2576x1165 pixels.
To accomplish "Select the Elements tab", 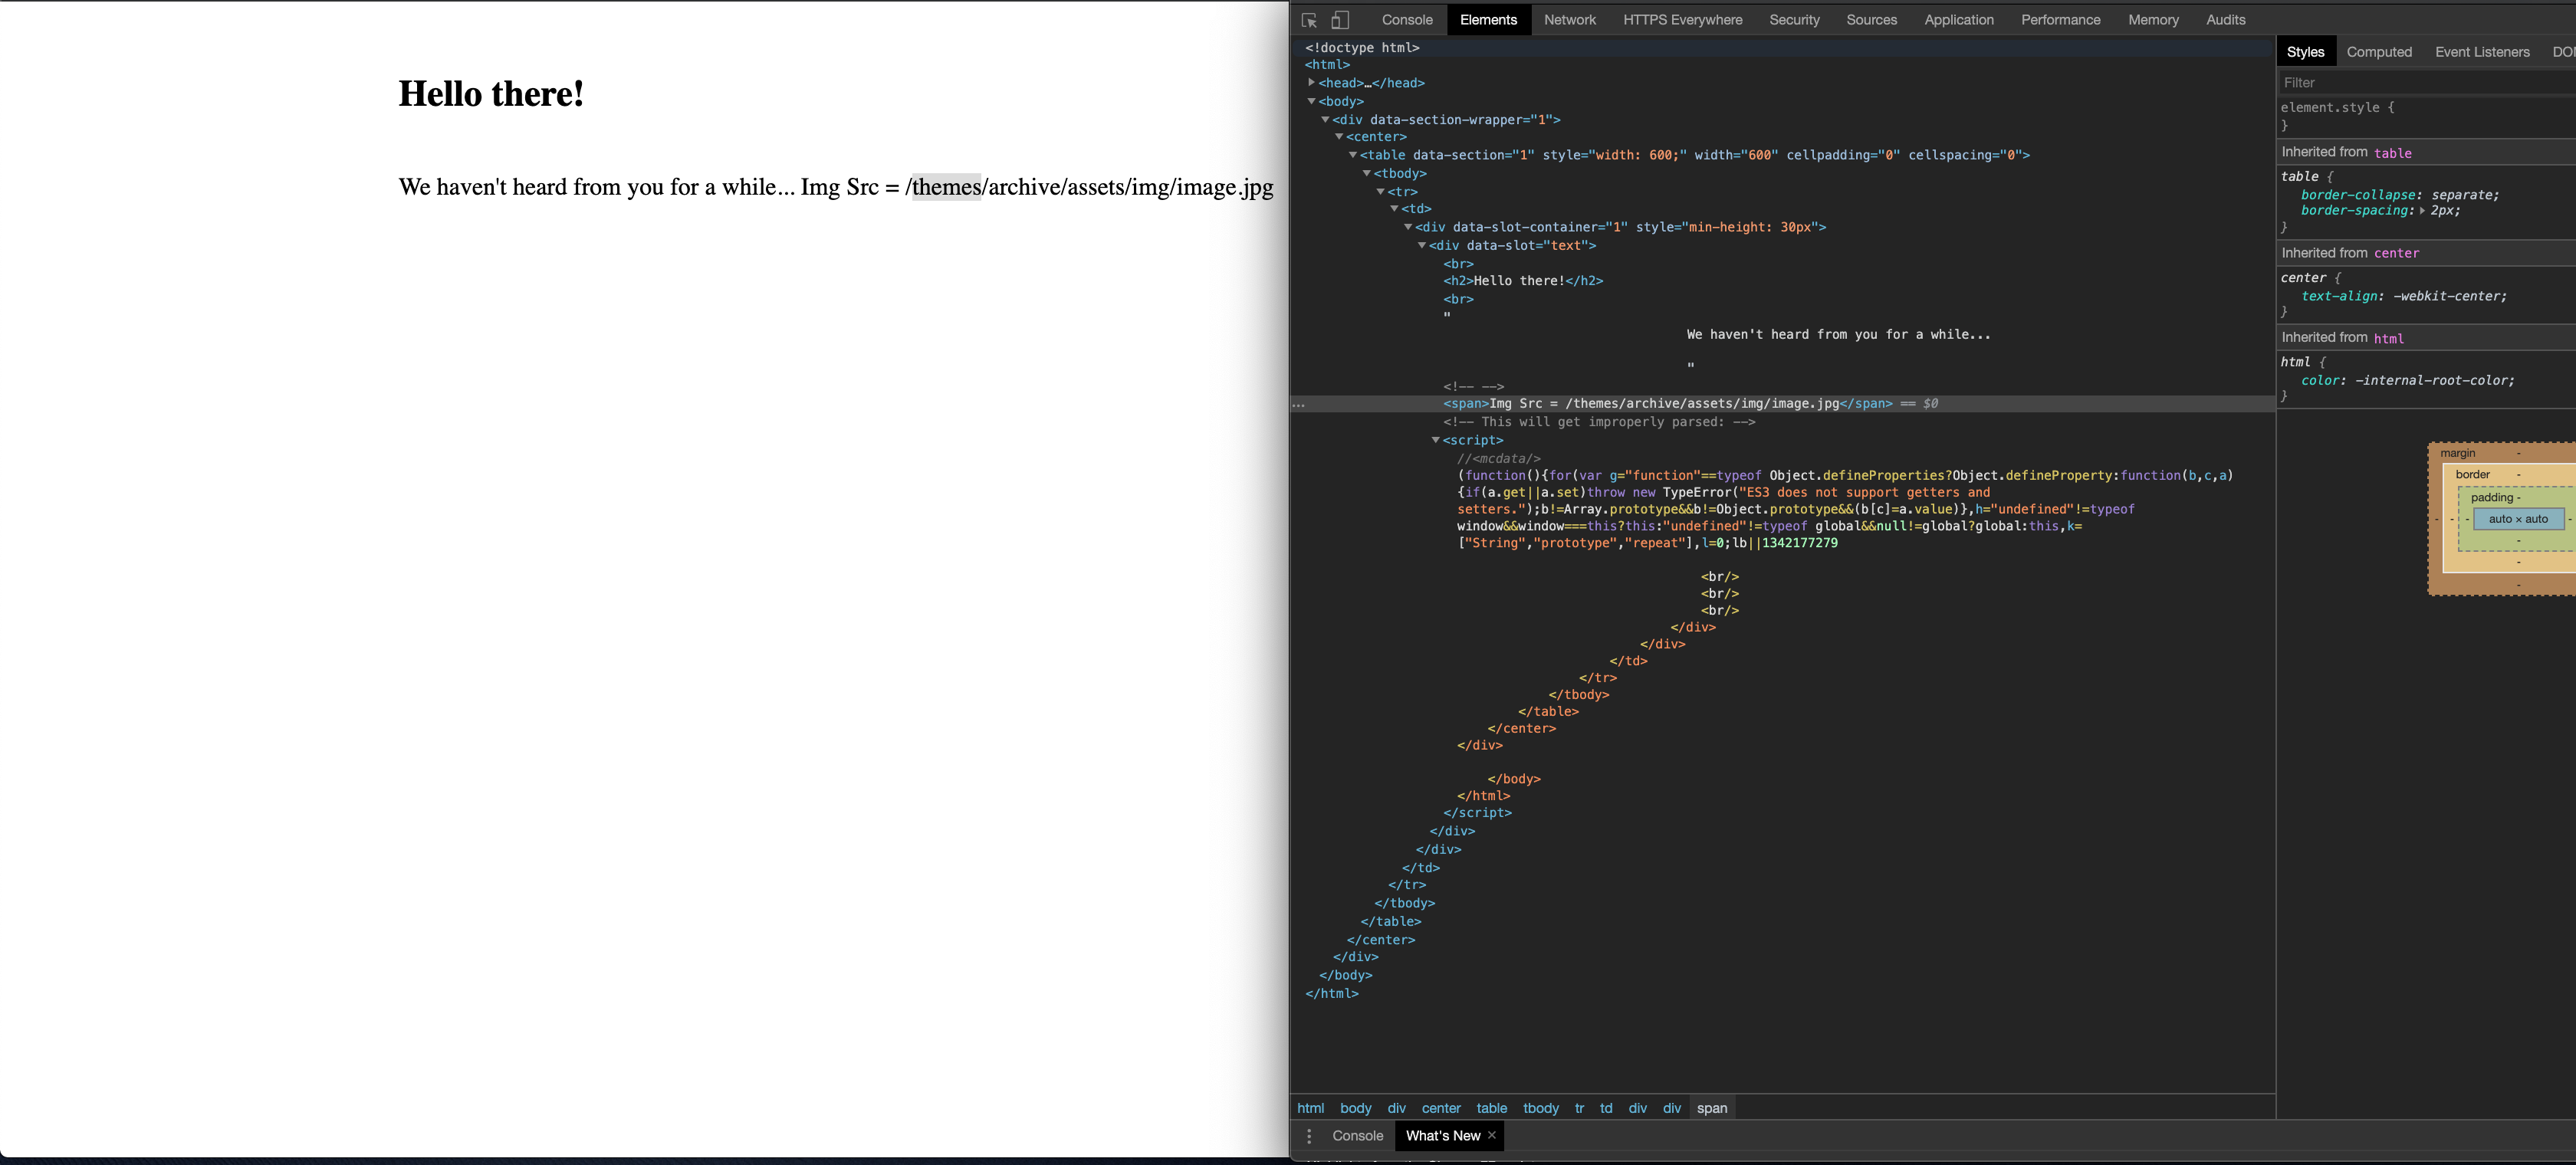I will [1488, 20].
